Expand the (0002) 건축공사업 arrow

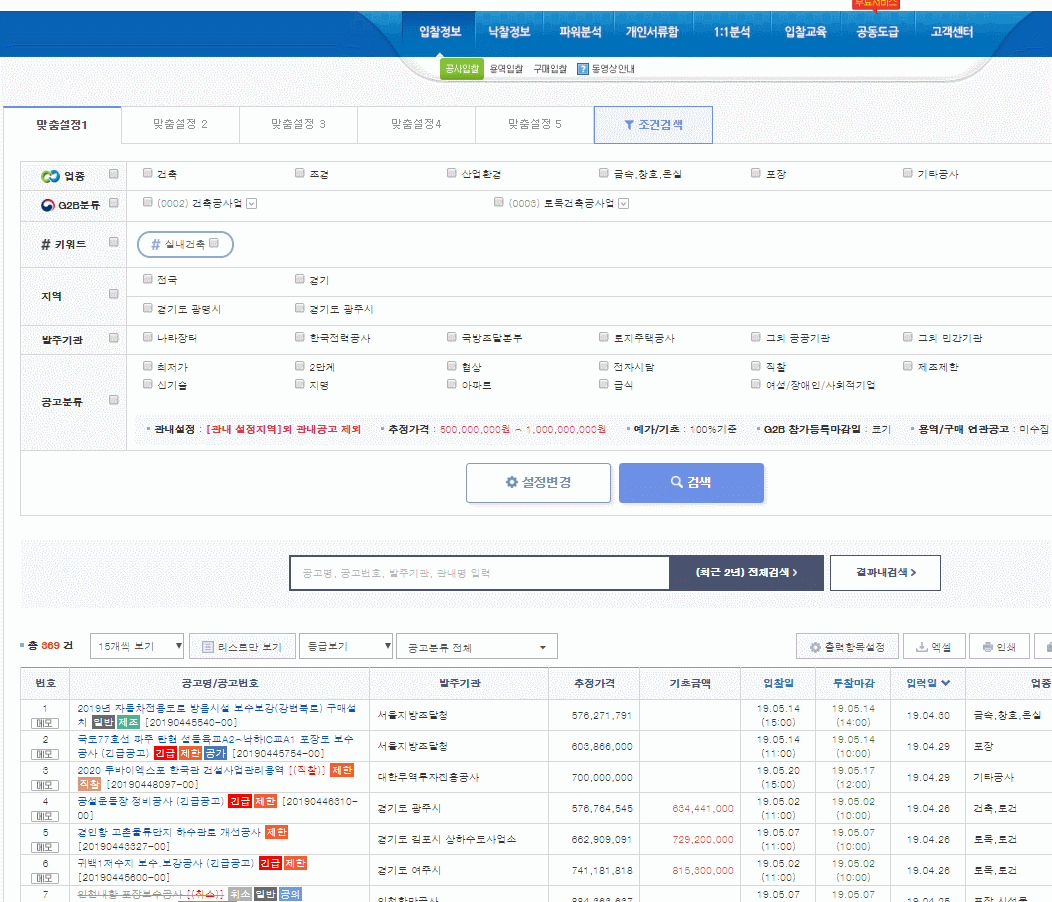point(252,203)
